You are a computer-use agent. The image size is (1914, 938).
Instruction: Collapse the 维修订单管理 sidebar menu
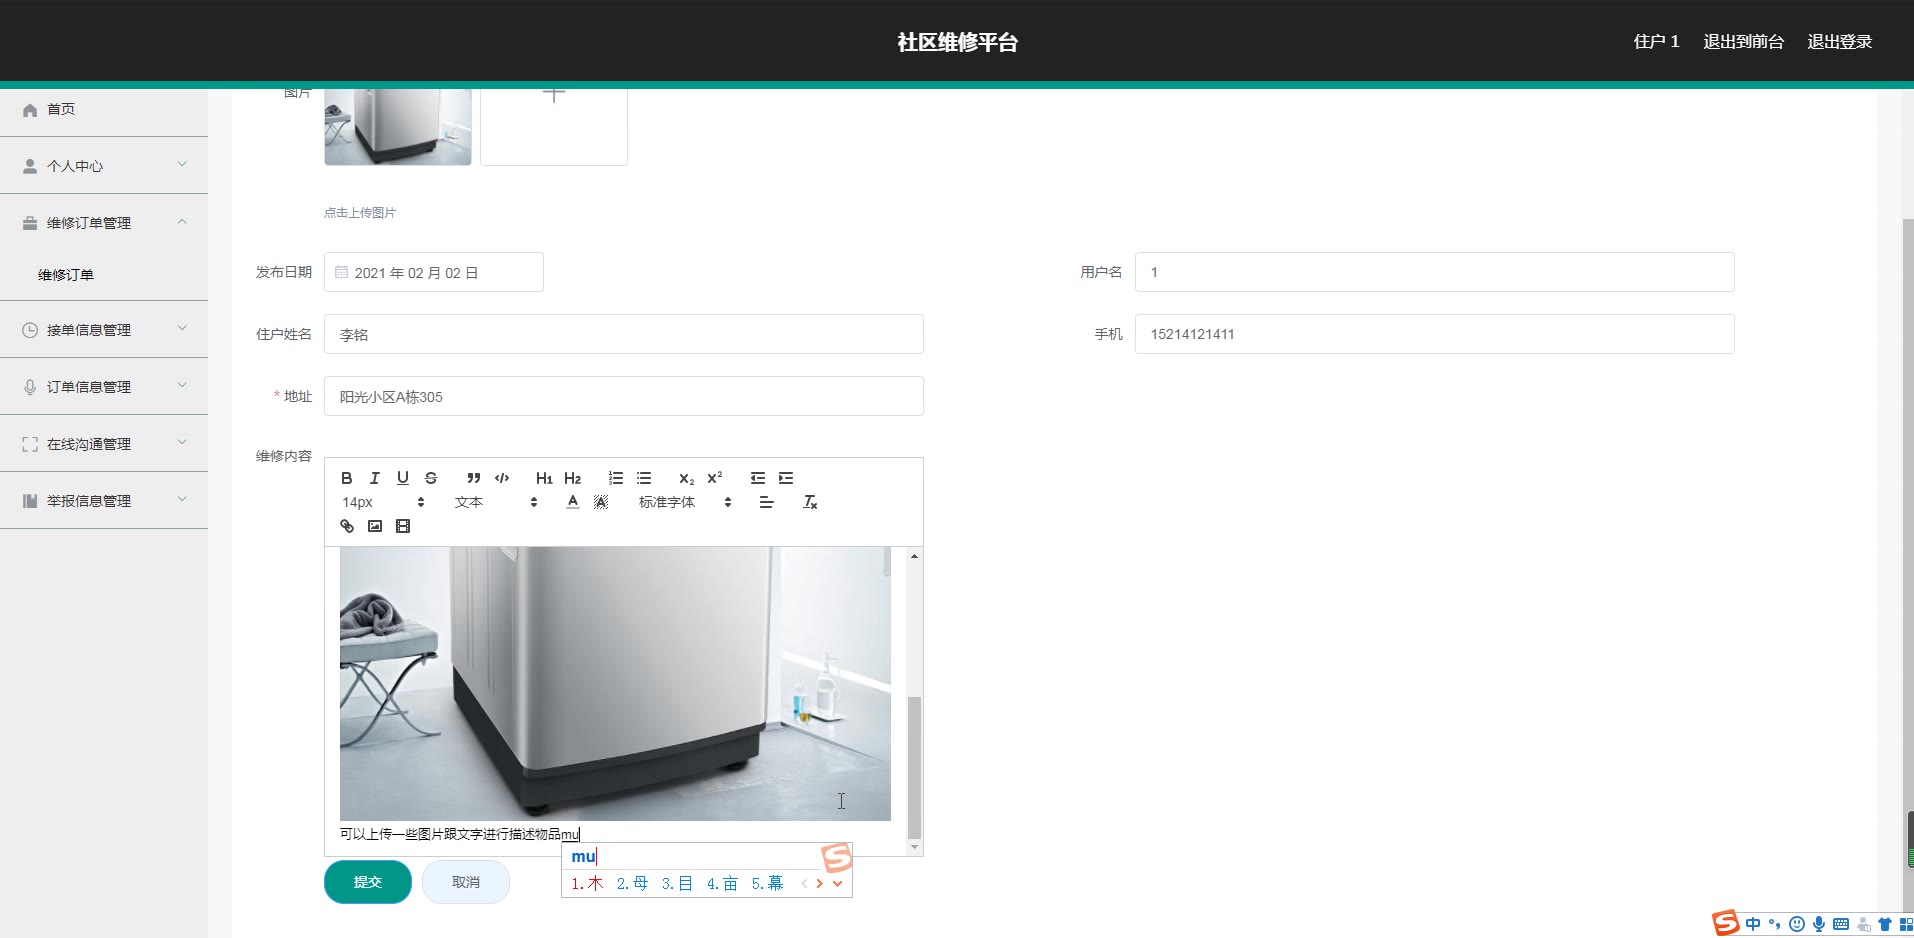[104, 223]
